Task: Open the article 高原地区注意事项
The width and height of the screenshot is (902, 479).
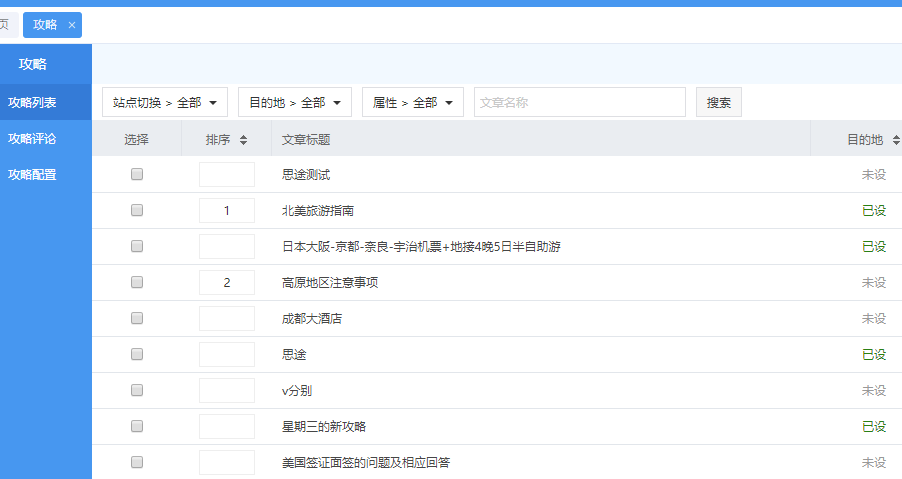Action: pyautogui.click(x=330, y=283)
